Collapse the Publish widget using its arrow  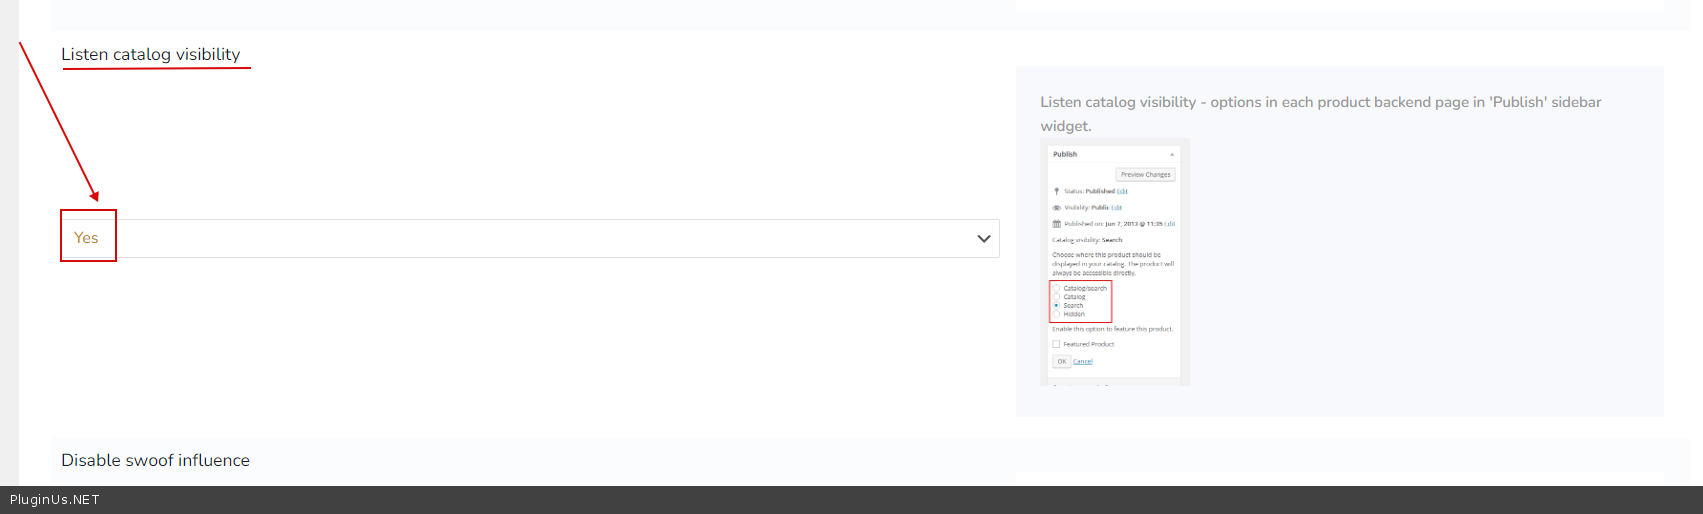[1171, 155]
